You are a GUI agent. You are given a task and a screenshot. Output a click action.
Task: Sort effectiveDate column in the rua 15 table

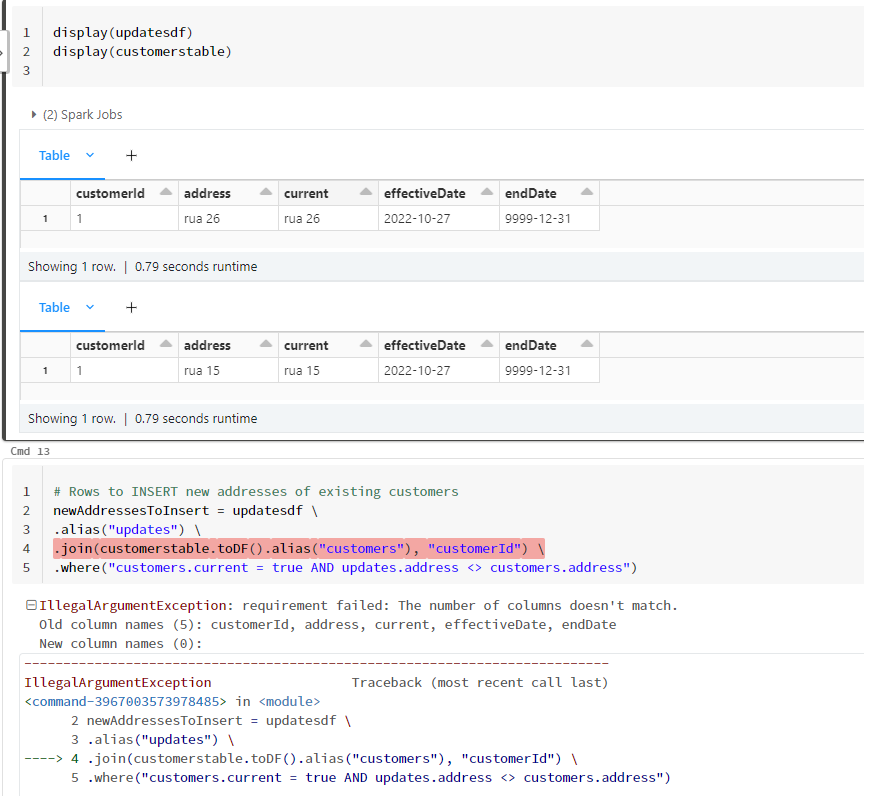tap(486, 345)
